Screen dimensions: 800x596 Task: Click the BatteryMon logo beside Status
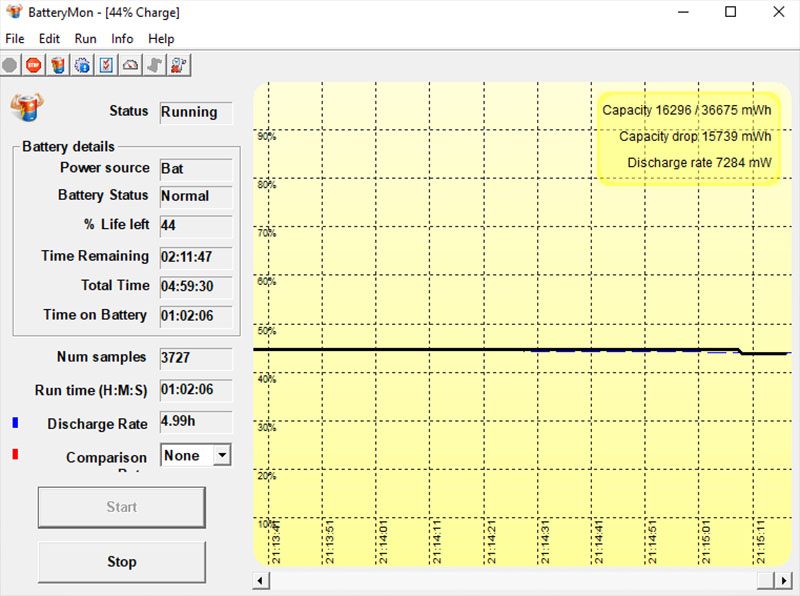click(27, 107)
